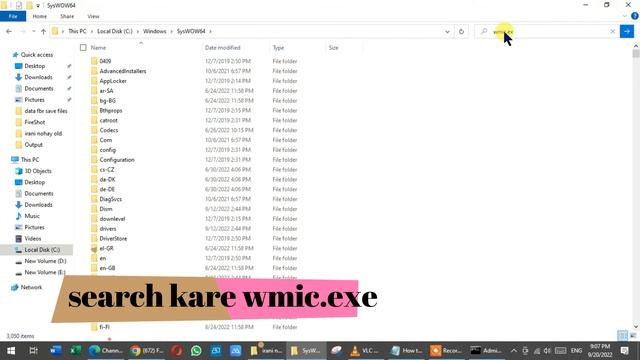Show hidden system tray icons

[x=514, y=351]
